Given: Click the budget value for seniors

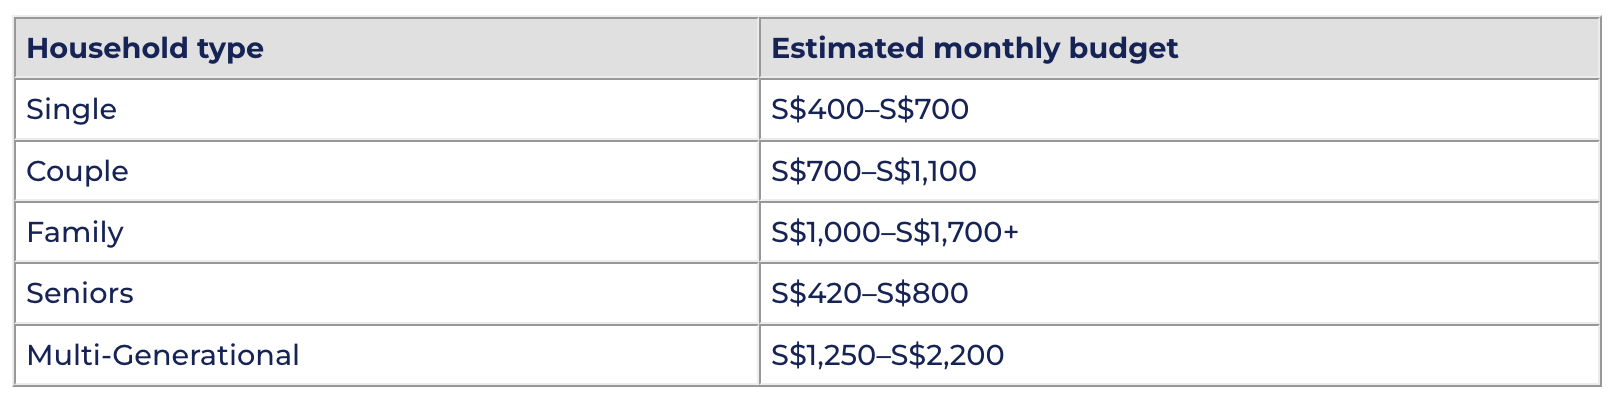Looking at the screenshot, I should click(870, 294).
